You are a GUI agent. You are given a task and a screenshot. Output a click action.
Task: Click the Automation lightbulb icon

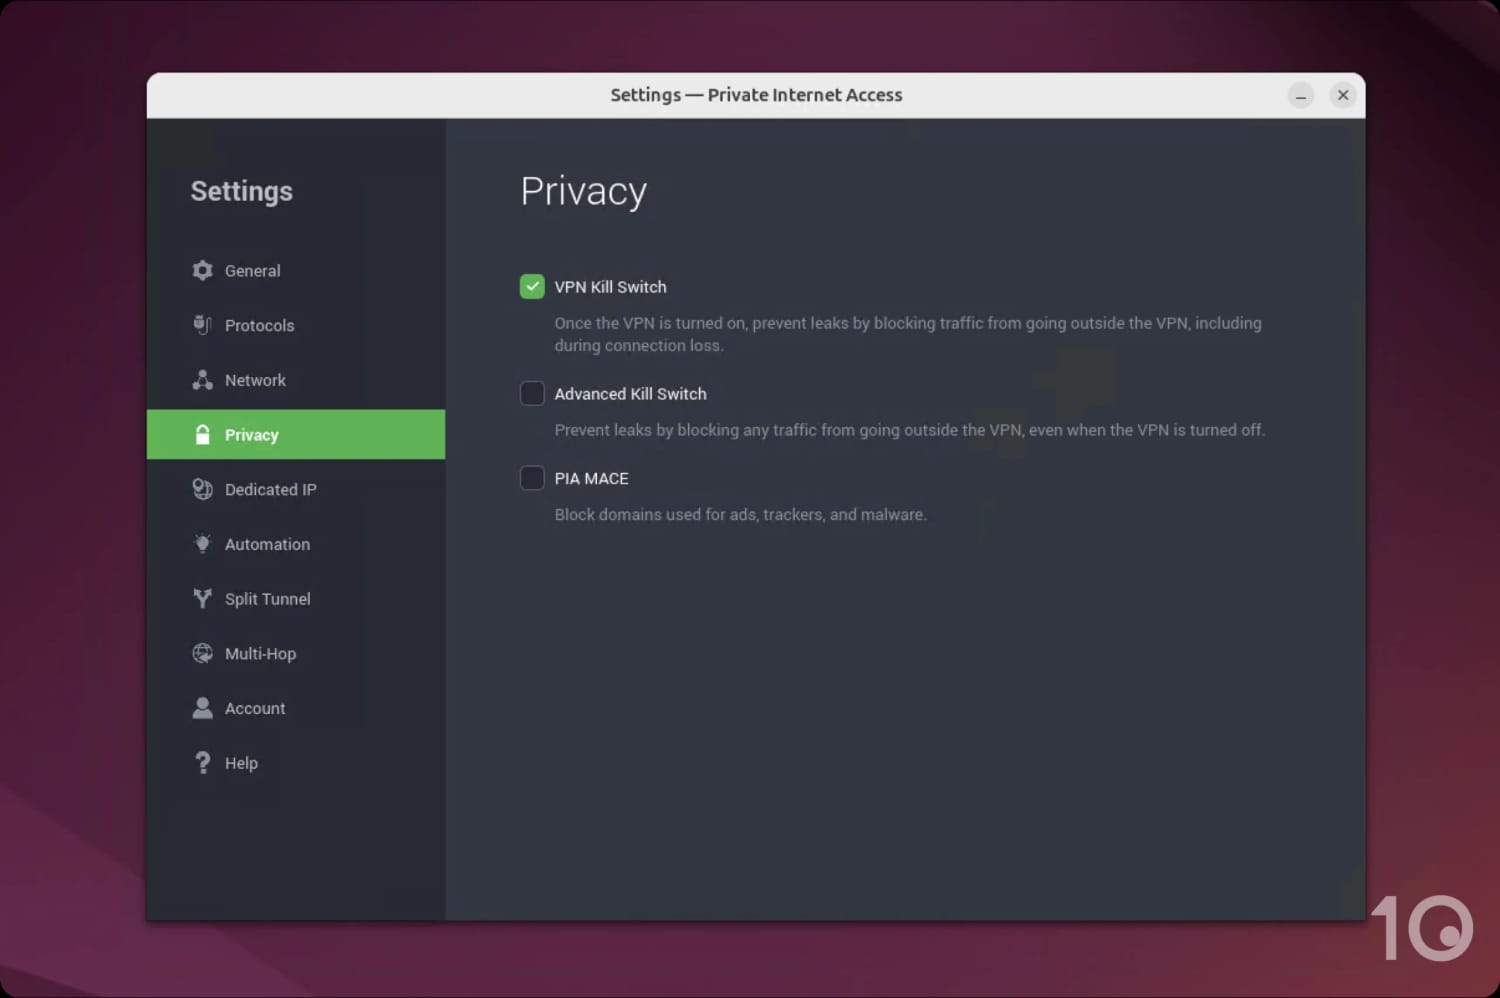pyautogui.click(x=203, y=544)
